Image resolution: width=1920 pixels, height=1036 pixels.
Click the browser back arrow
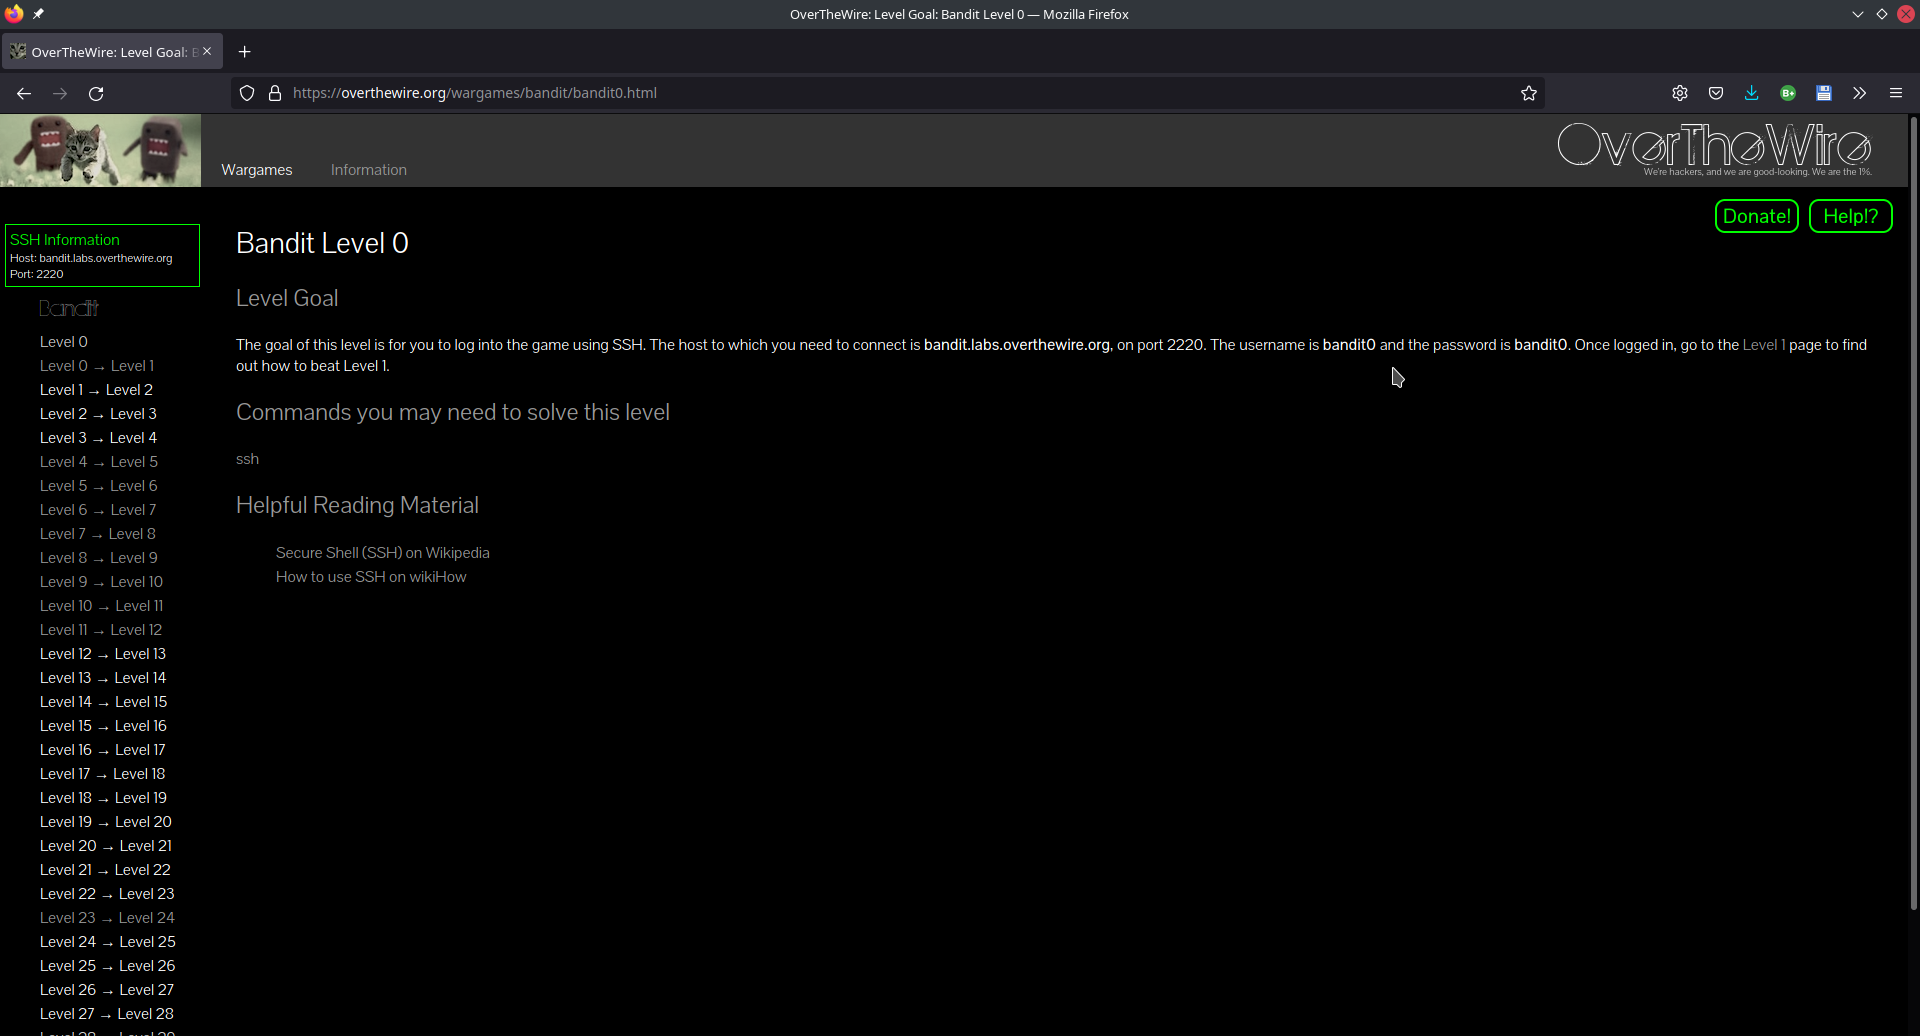click(24, 93)
